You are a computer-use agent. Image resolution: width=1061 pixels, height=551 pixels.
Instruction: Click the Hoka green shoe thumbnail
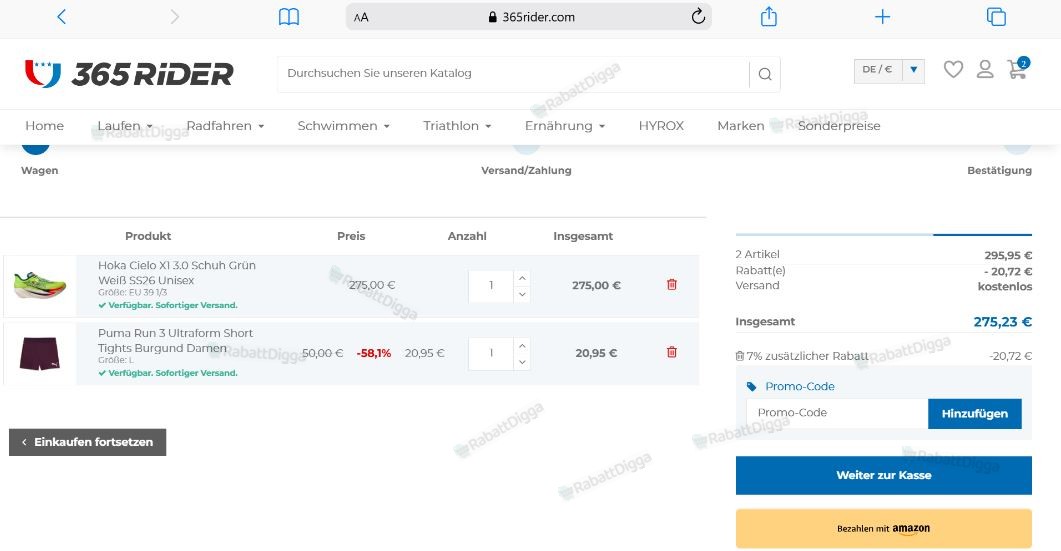point(40,286)
